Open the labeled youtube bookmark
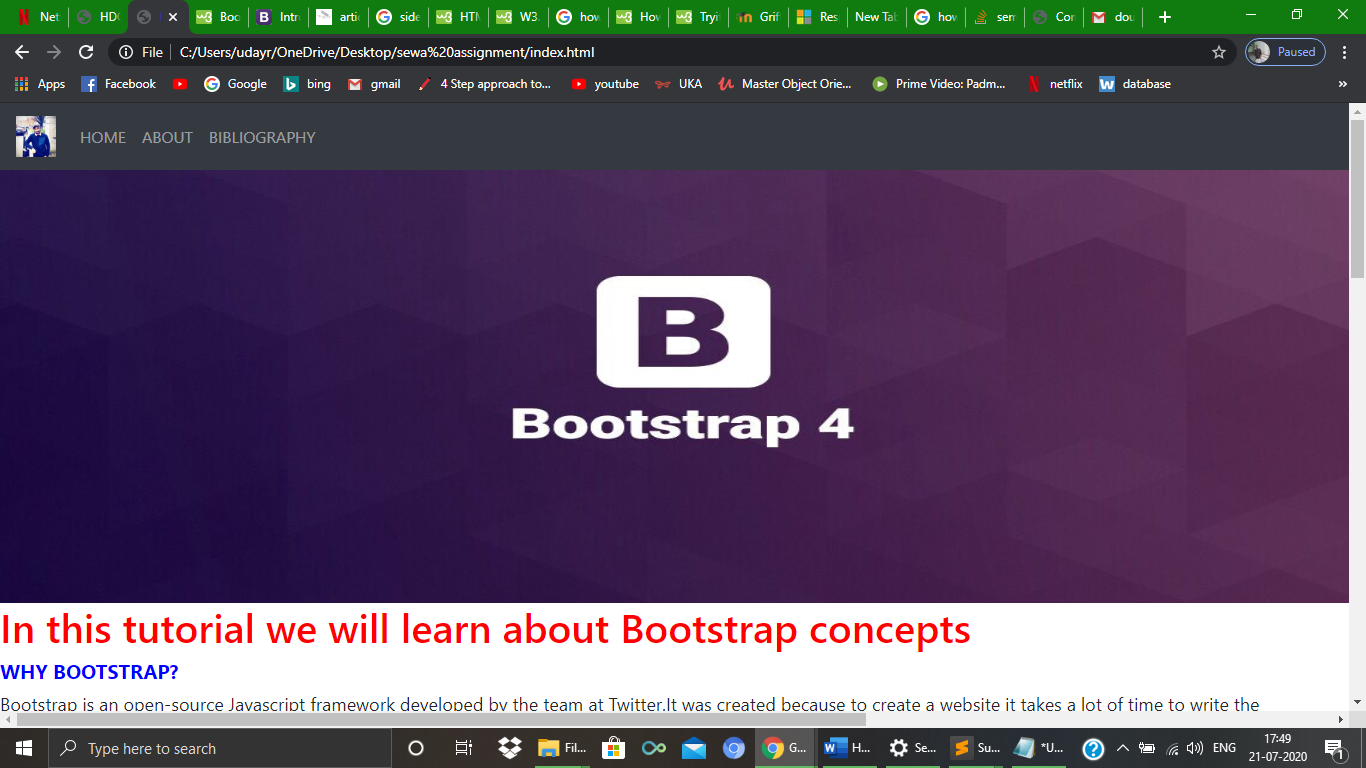This screenshot has height=768, width=1366. [x=605, y=84]
